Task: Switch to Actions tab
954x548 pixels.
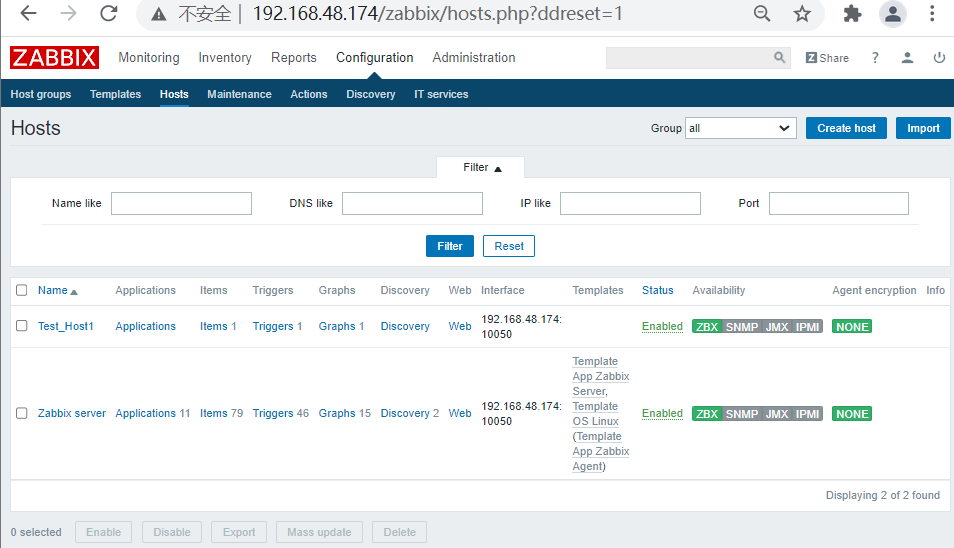Action: [308, 94]
